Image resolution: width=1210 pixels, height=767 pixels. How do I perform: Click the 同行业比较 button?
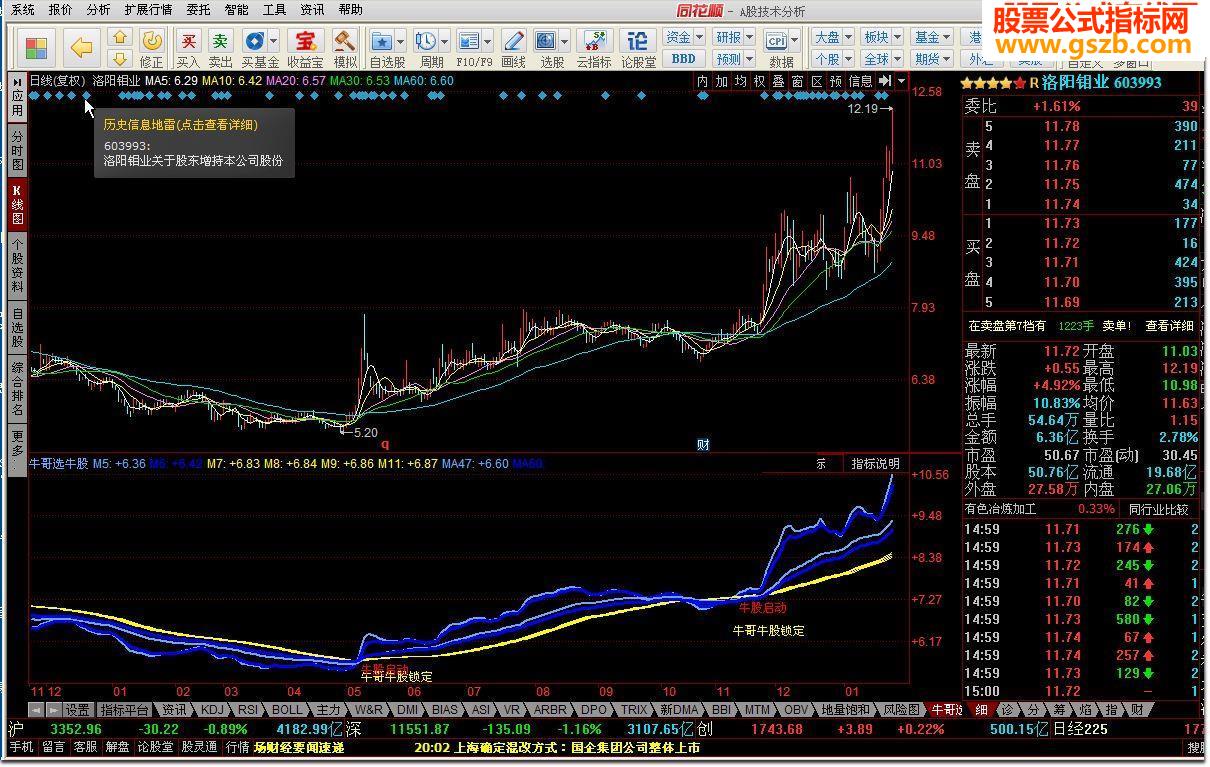pos(1159,509)
